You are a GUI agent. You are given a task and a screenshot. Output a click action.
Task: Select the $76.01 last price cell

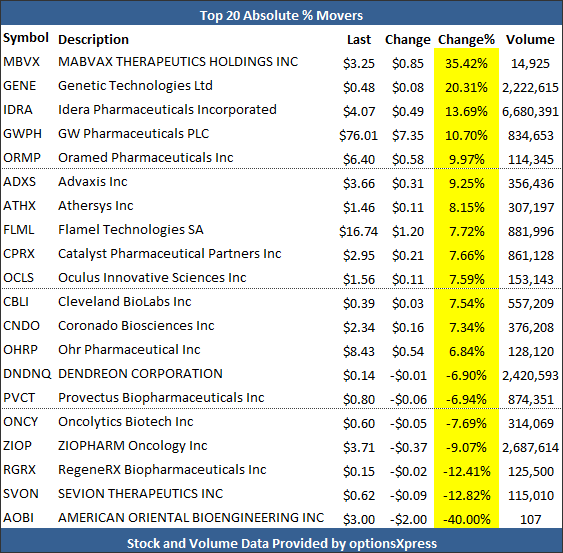click(x=358, y=136)
